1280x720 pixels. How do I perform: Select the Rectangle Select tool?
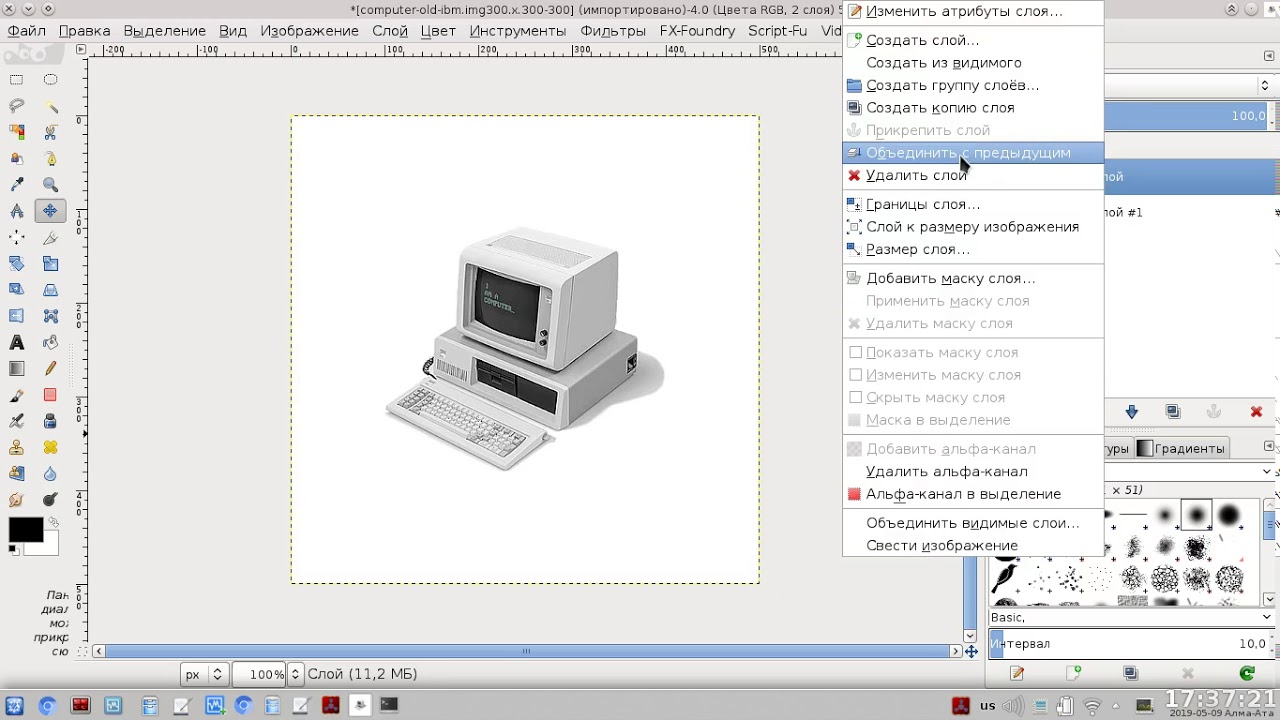[17, 80]
